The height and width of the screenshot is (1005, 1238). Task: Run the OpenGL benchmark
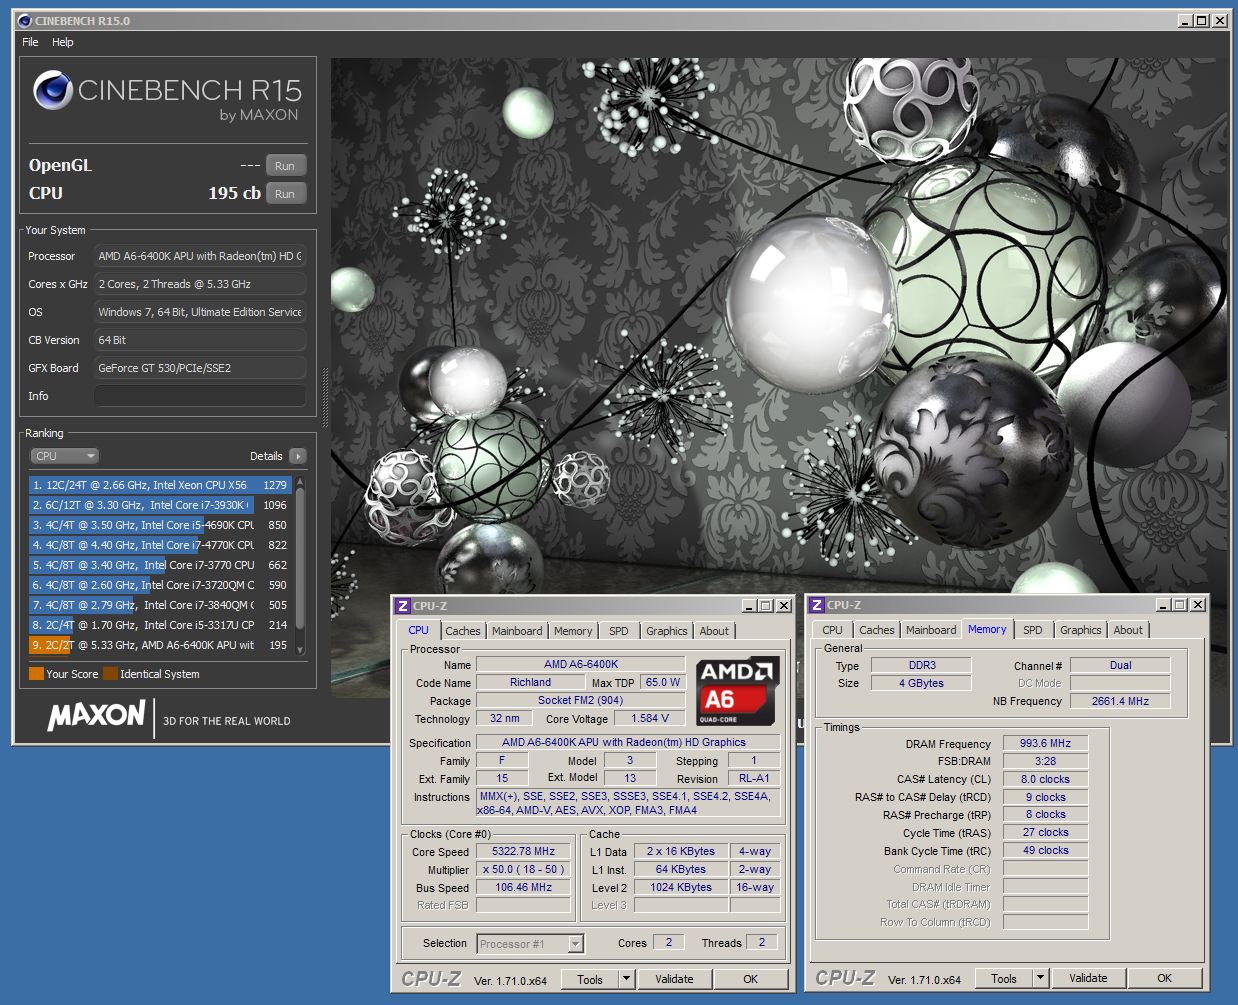coord(285,166)
